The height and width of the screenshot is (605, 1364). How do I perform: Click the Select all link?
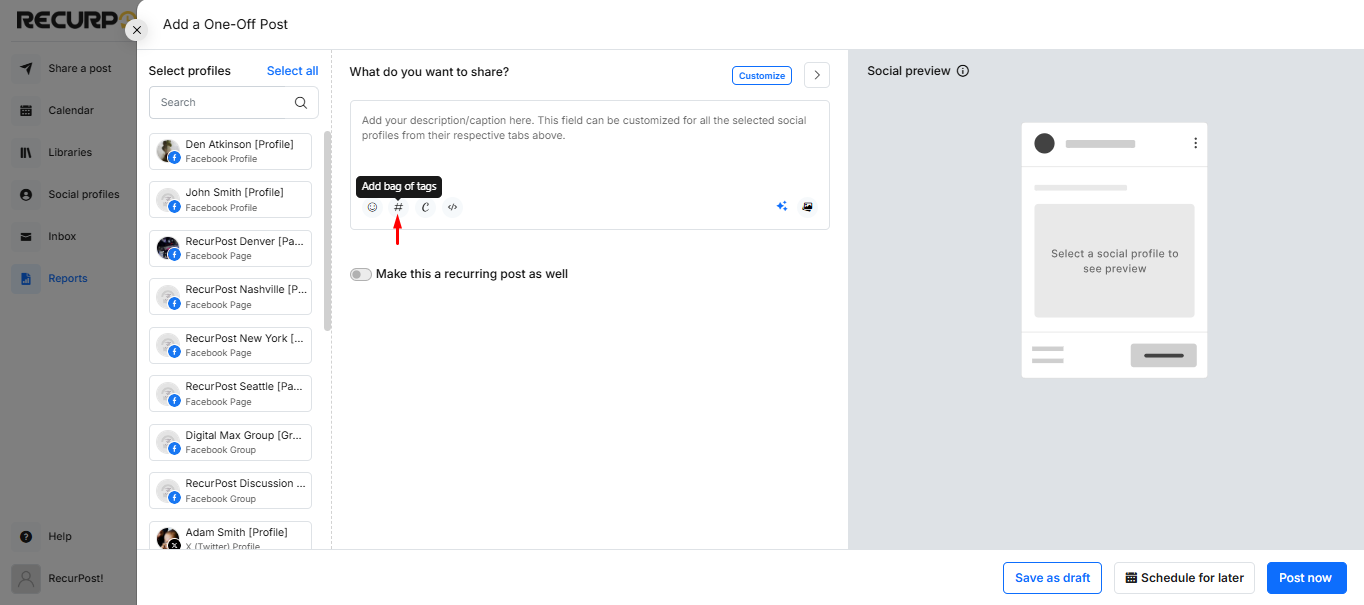click(x=292, y=71)
